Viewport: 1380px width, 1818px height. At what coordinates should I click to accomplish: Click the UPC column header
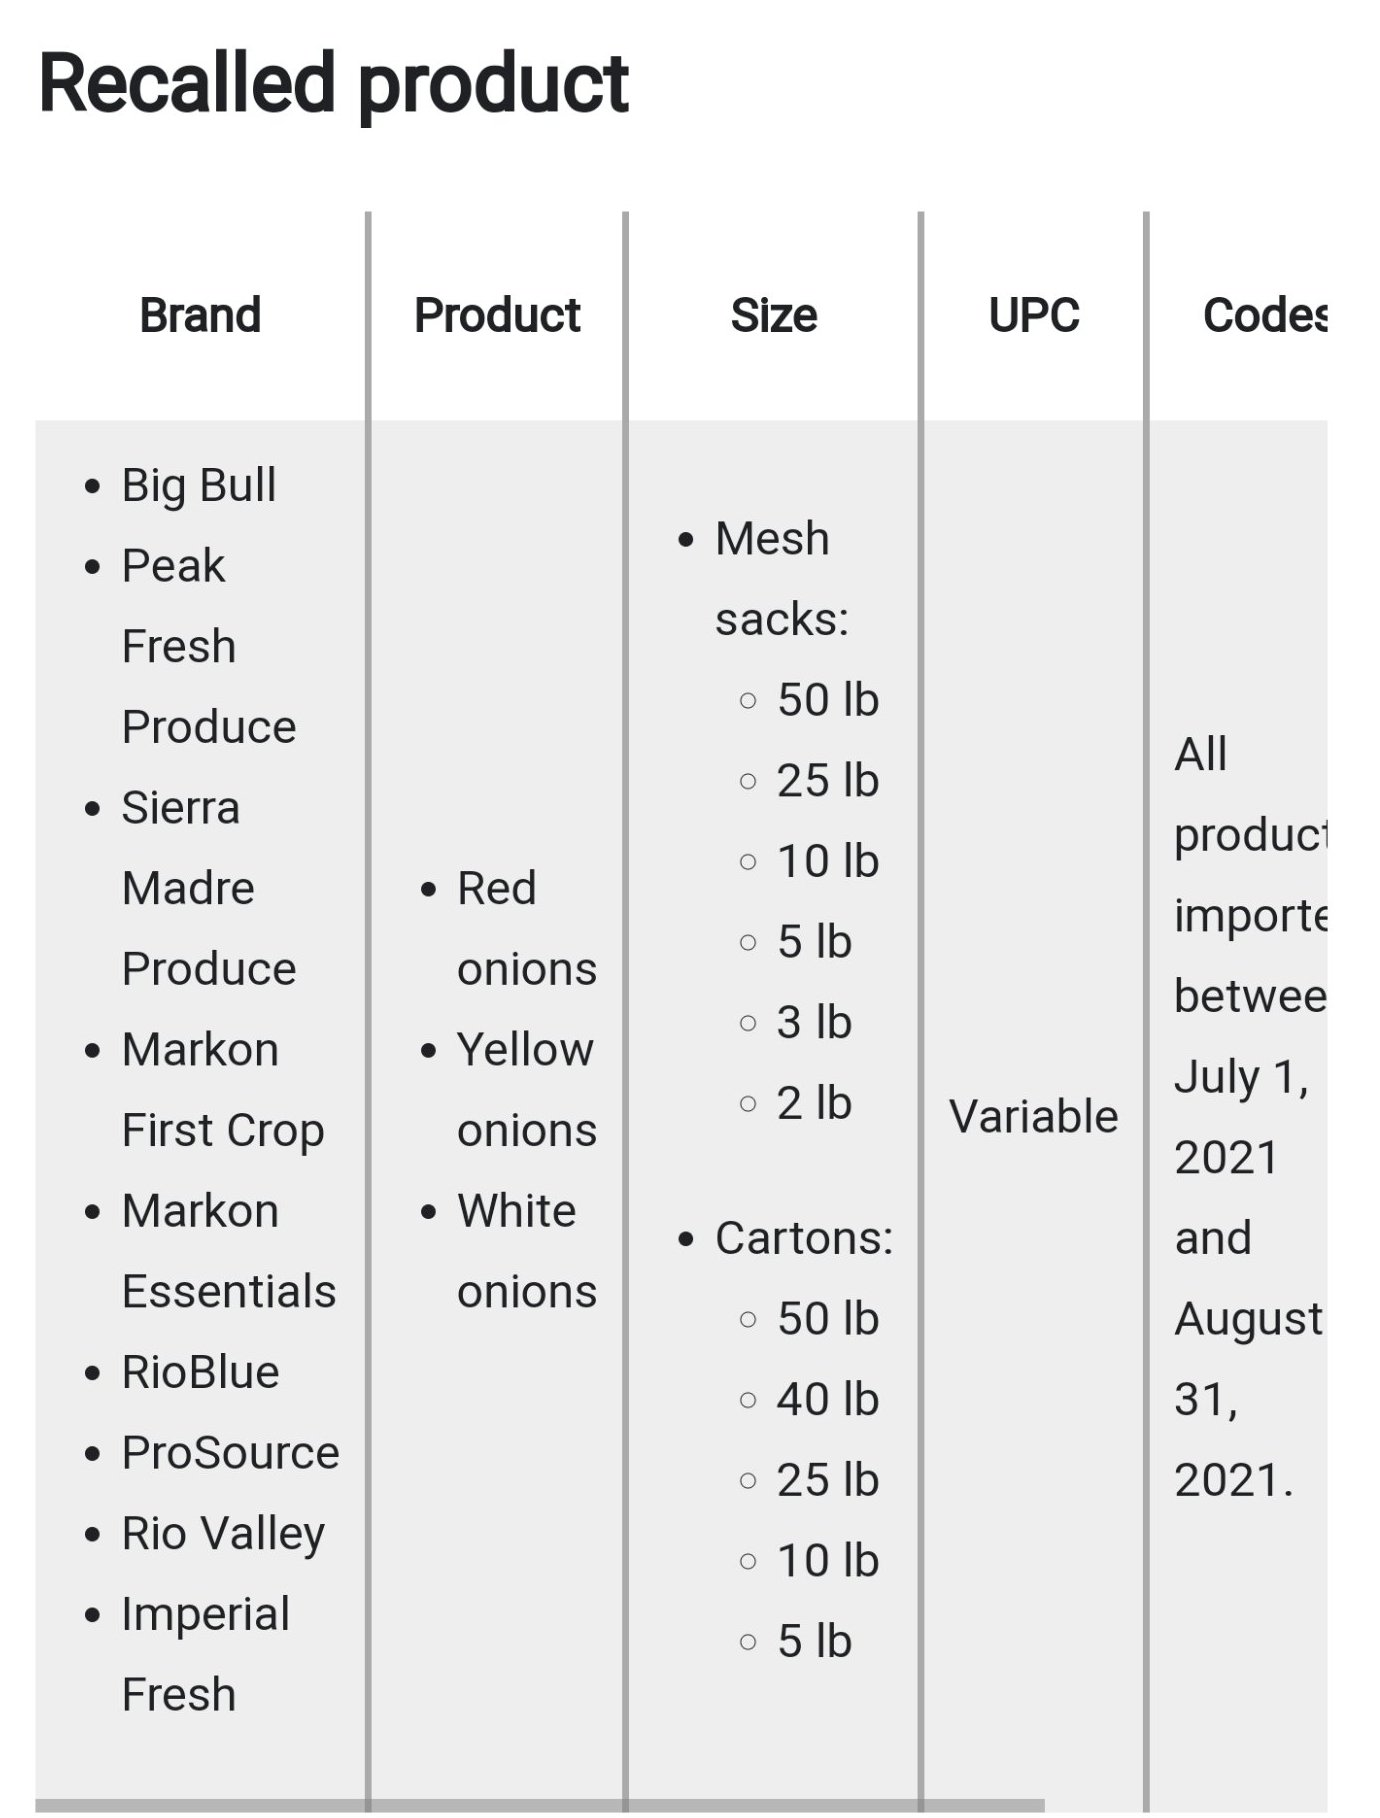pos(1033,316)
